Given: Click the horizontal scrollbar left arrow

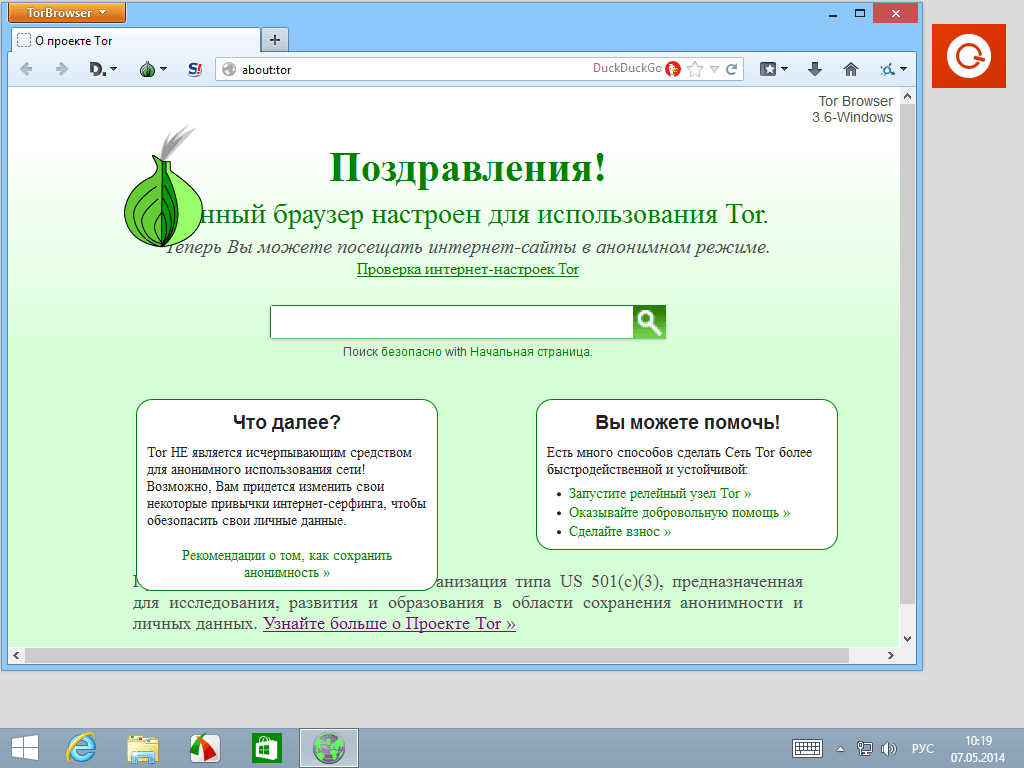Looking at the screenshot, I should point(16,655).
